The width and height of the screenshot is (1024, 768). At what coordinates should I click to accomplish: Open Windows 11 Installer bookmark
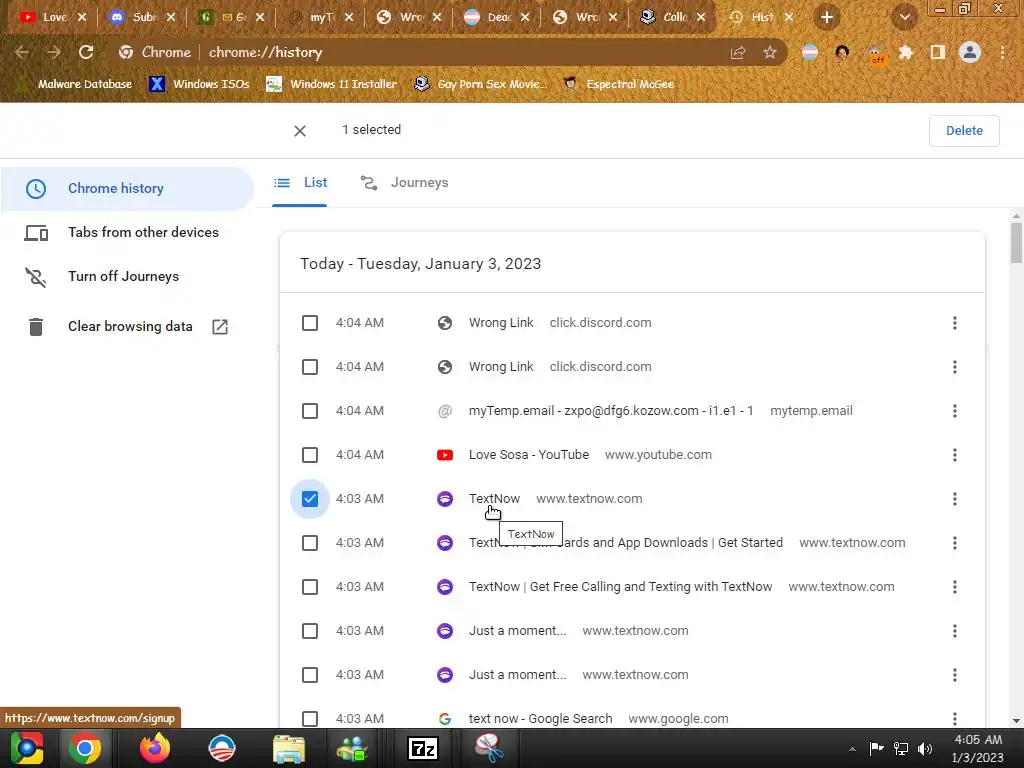332,84
